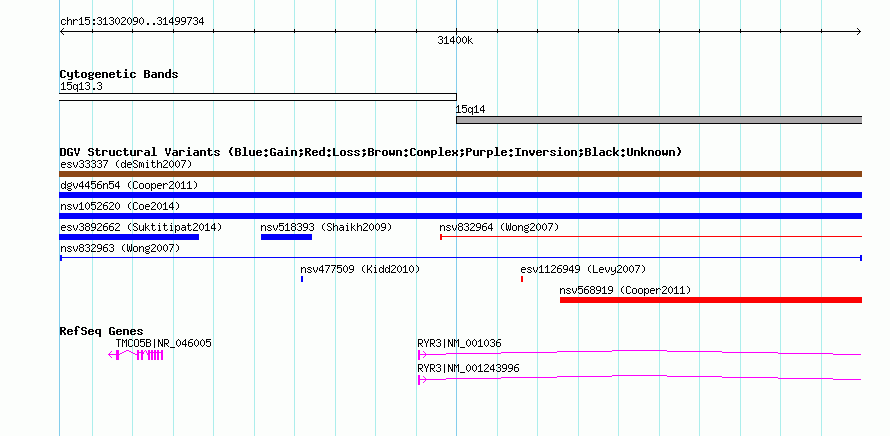The image size is (890, 436).
Task: Select the DGV Structural Variants track title
Action: (371, 152)
